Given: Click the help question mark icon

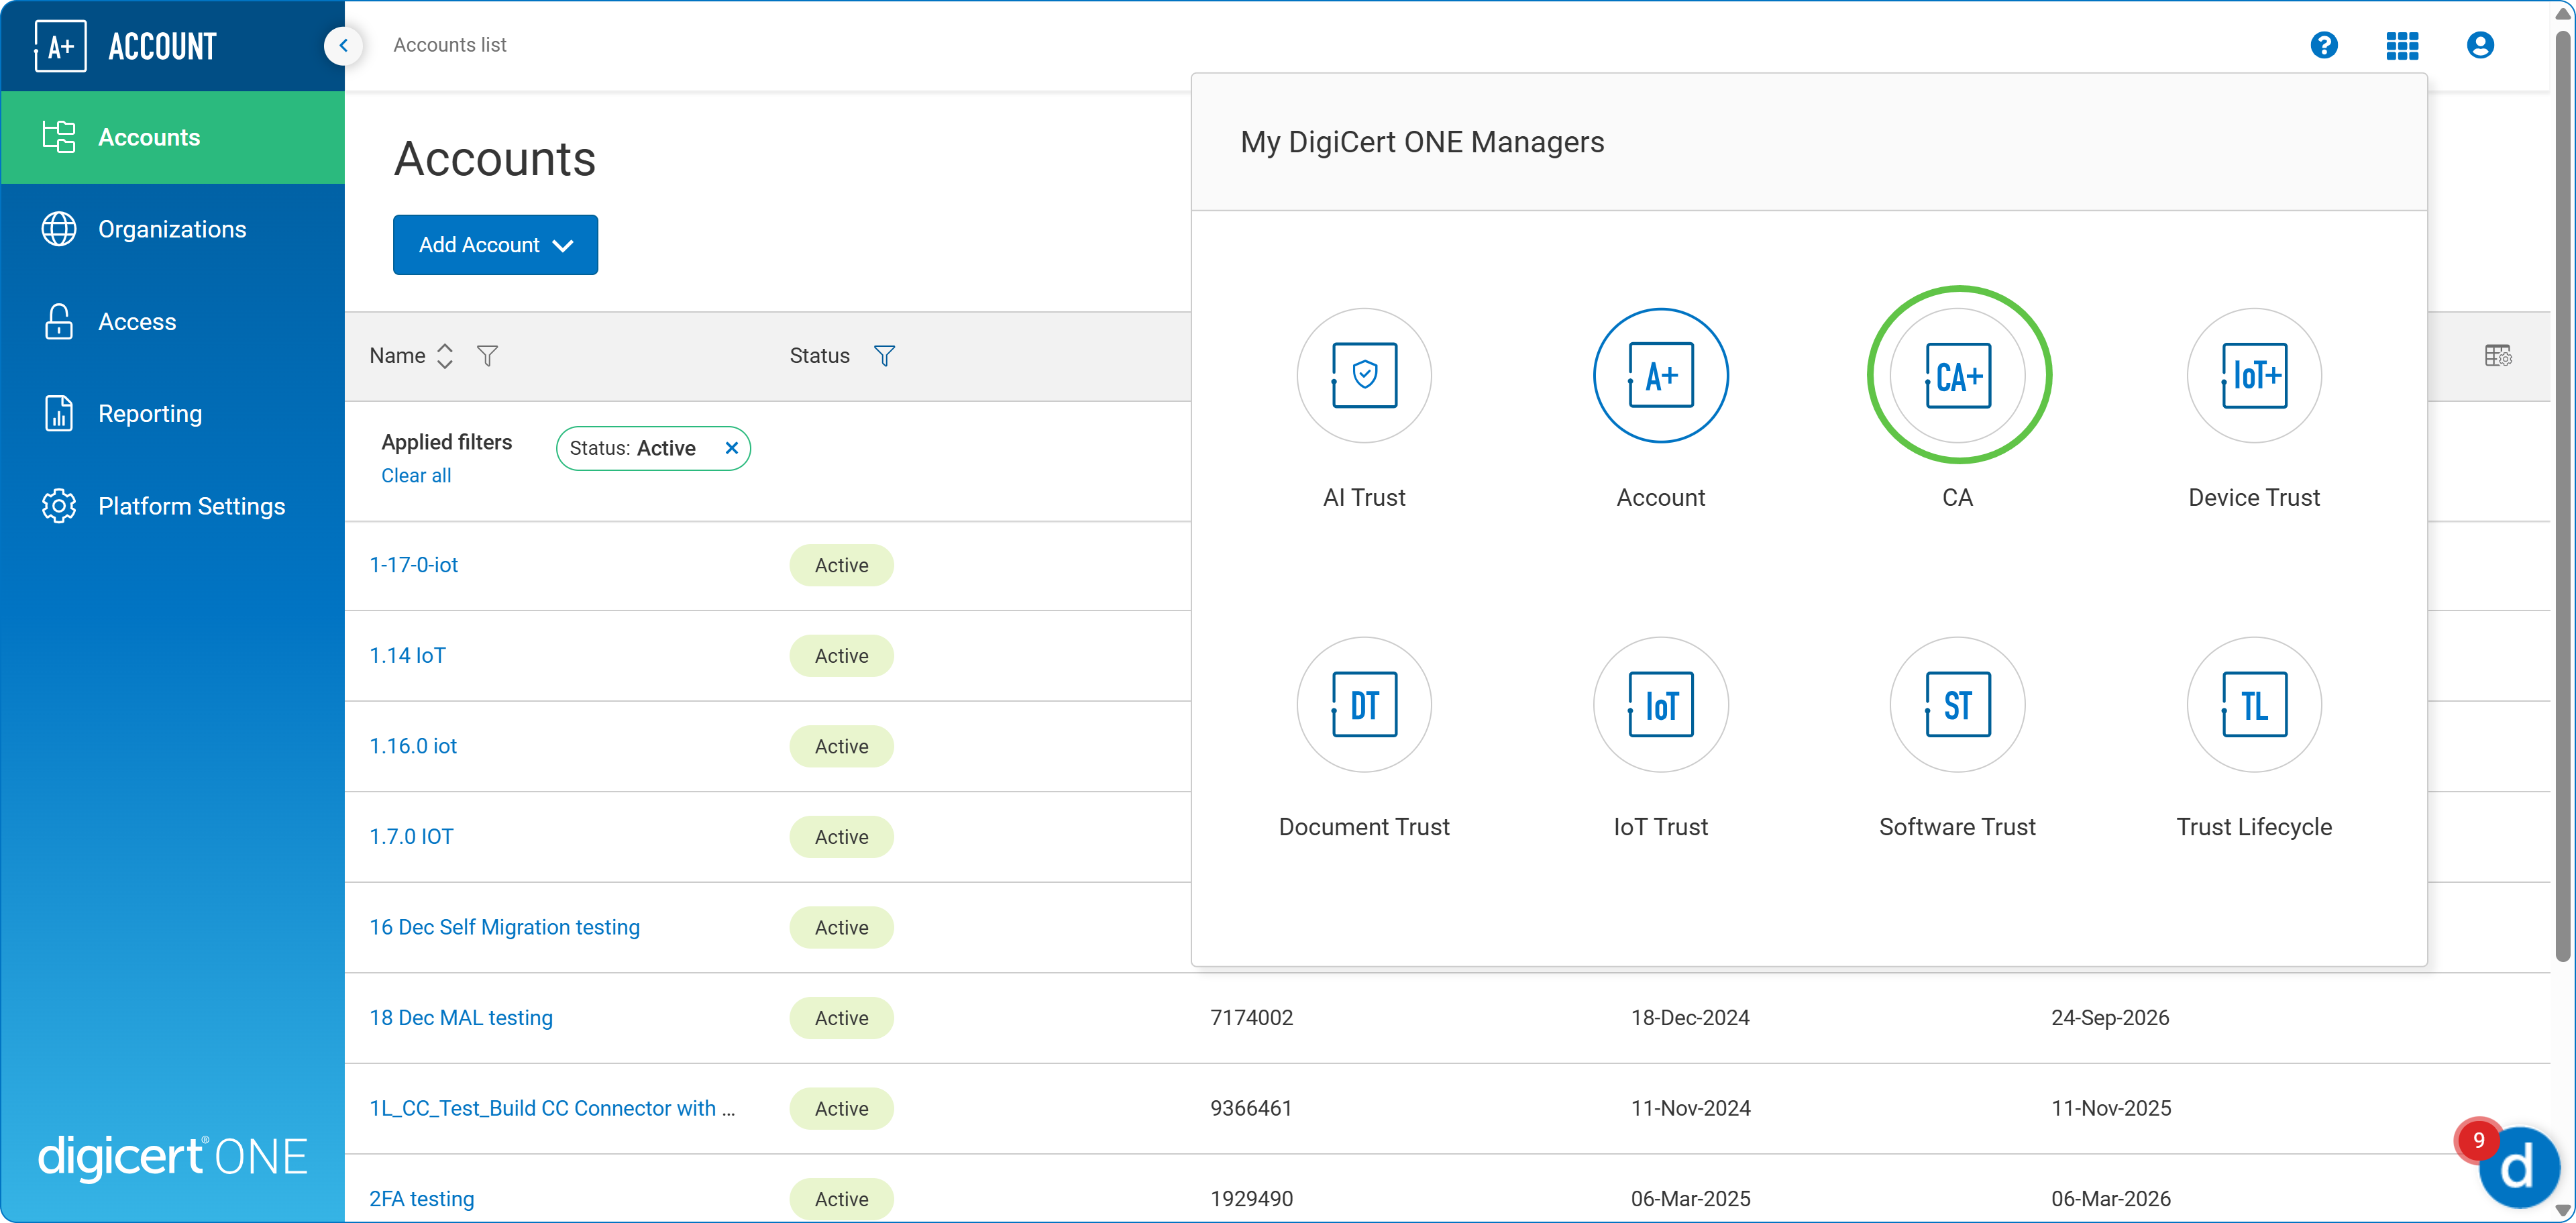Looking at the screenshot, I should (x=2323, y=45).
